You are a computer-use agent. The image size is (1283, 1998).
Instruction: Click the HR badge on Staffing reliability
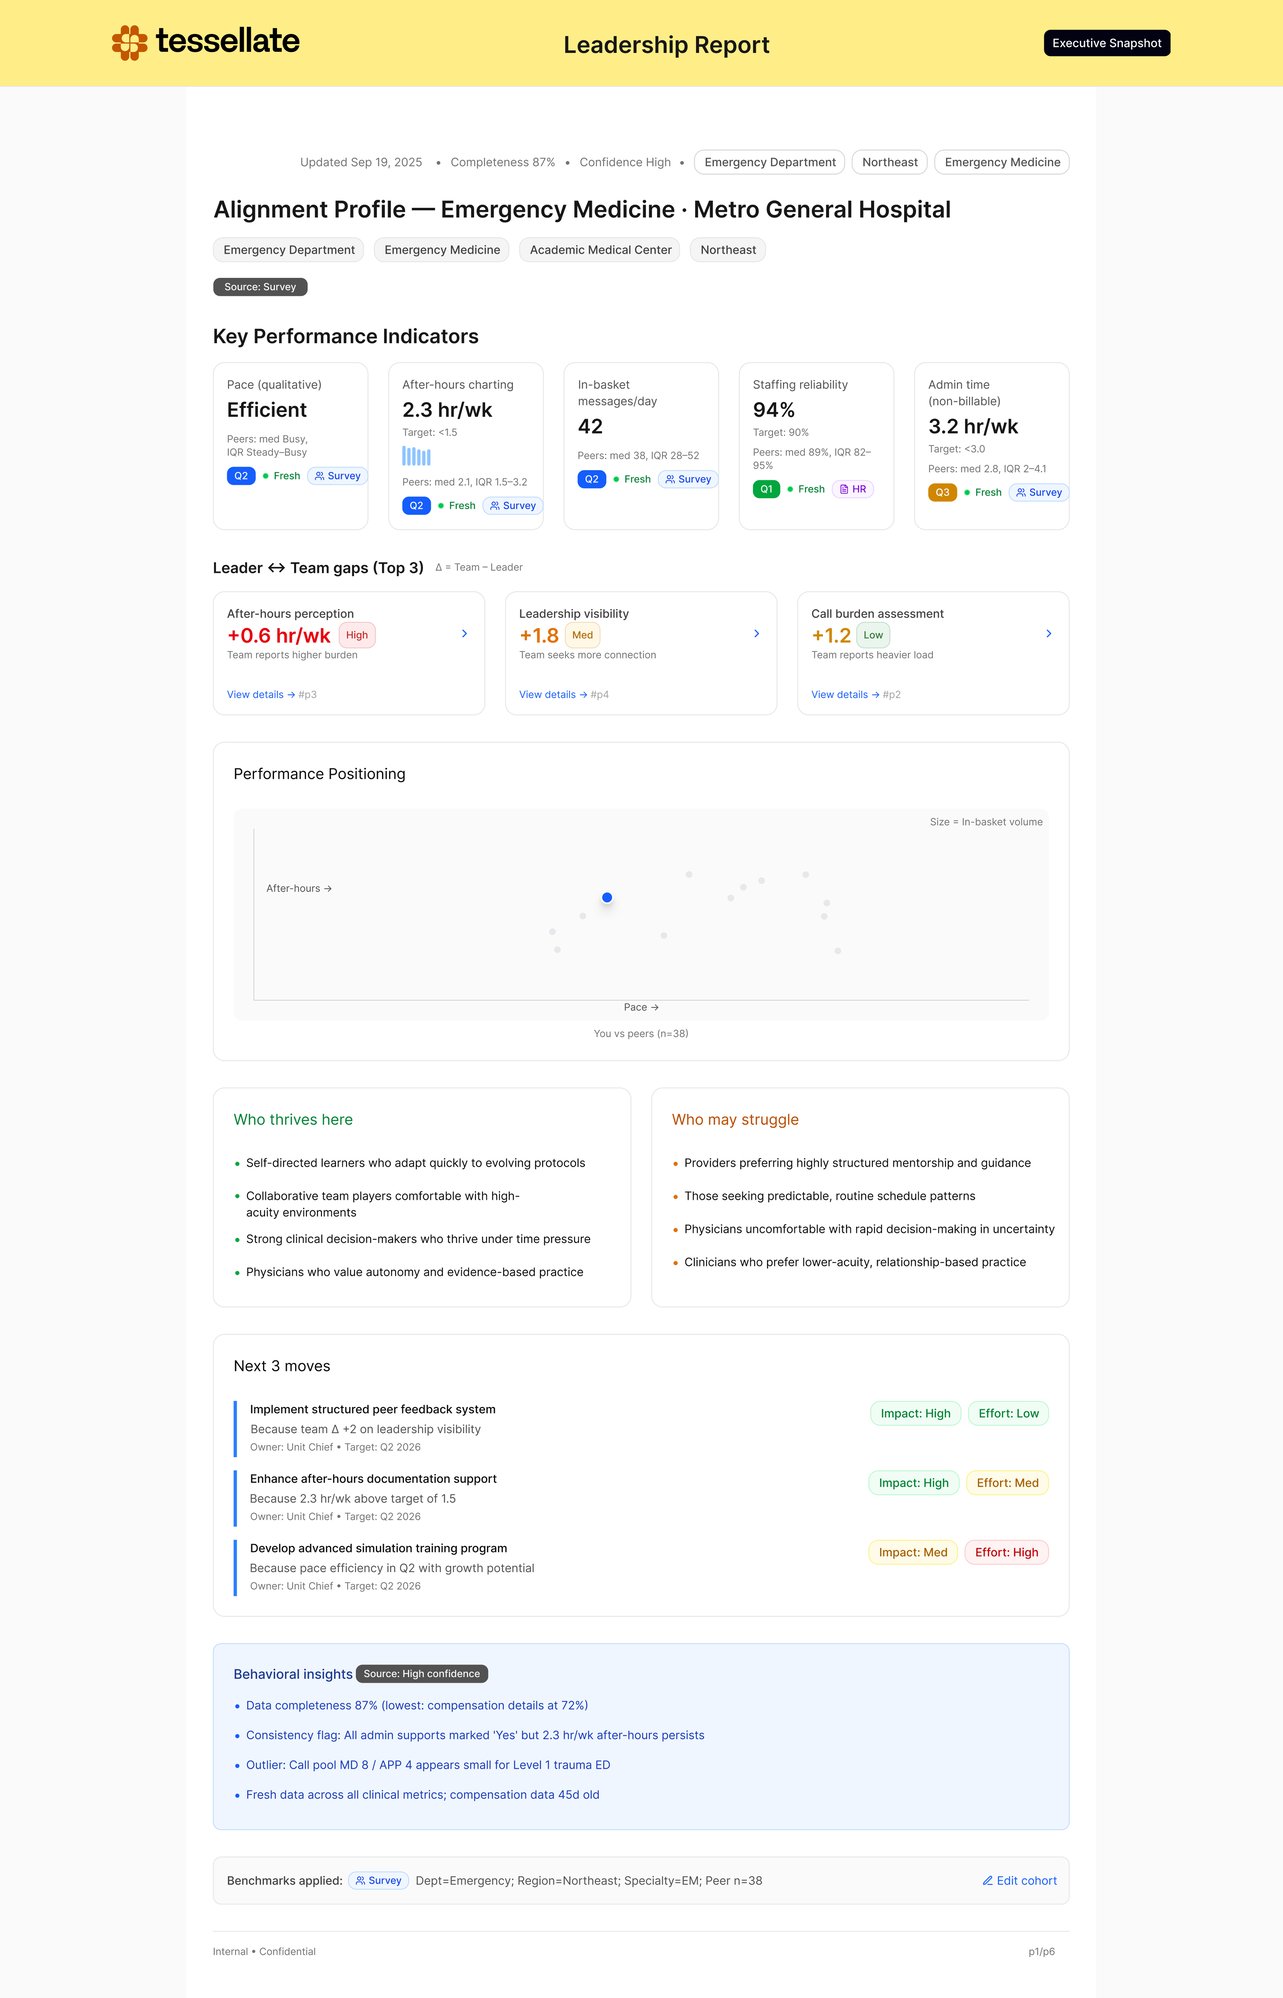pyautogui.click(x=853, y=489)
